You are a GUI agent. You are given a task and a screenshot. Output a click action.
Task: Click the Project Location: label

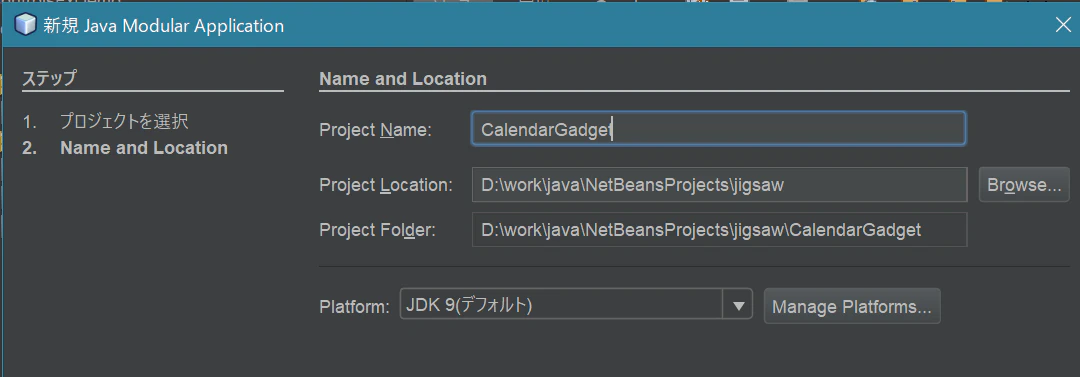click(386, 185)
